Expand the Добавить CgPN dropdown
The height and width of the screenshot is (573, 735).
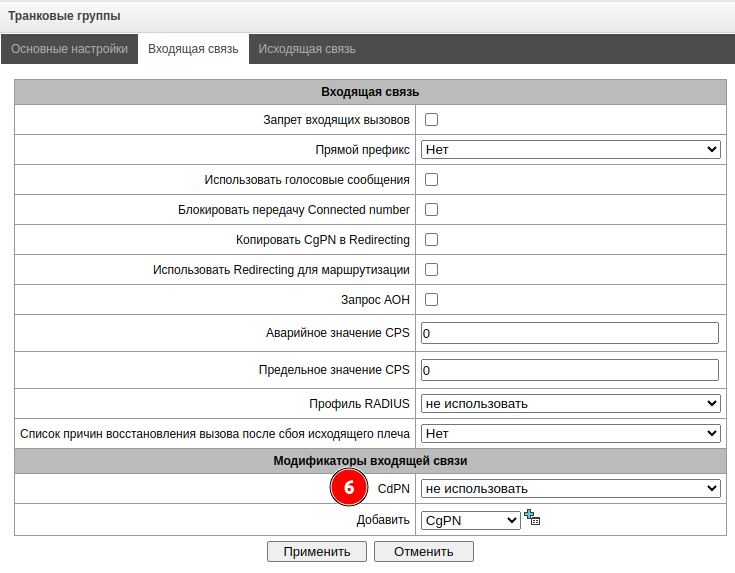point(470,519)
